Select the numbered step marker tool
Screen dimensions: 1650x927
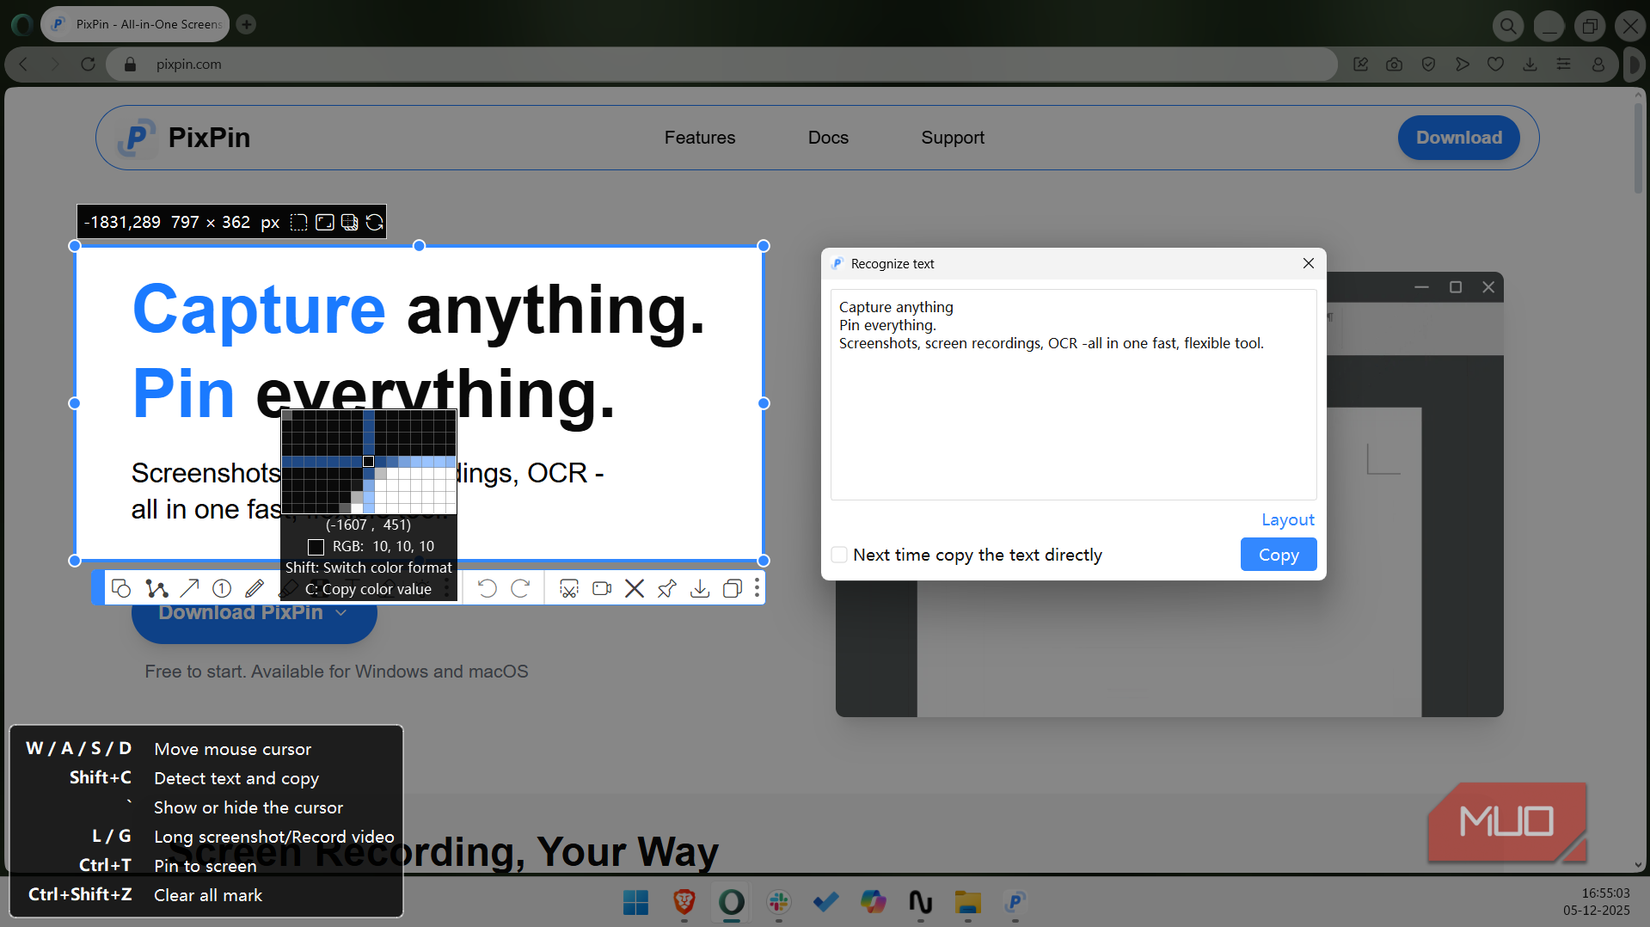coord(222,588)
